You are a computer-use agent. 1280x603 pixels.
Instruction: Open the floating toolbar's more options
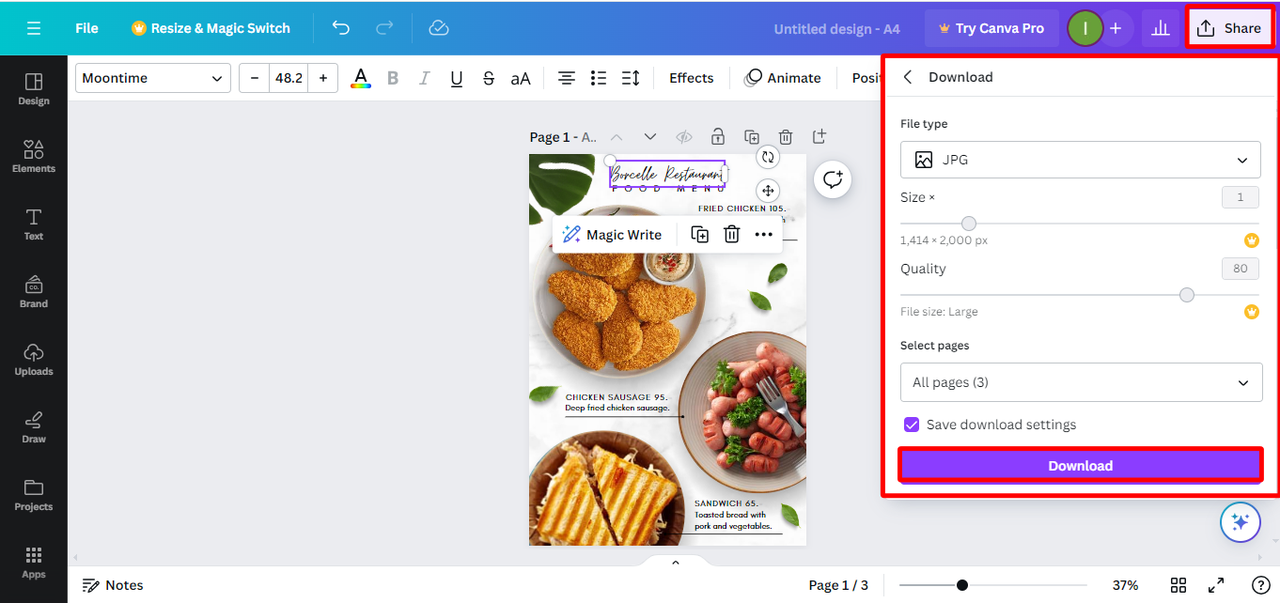[x=764, y=235]
